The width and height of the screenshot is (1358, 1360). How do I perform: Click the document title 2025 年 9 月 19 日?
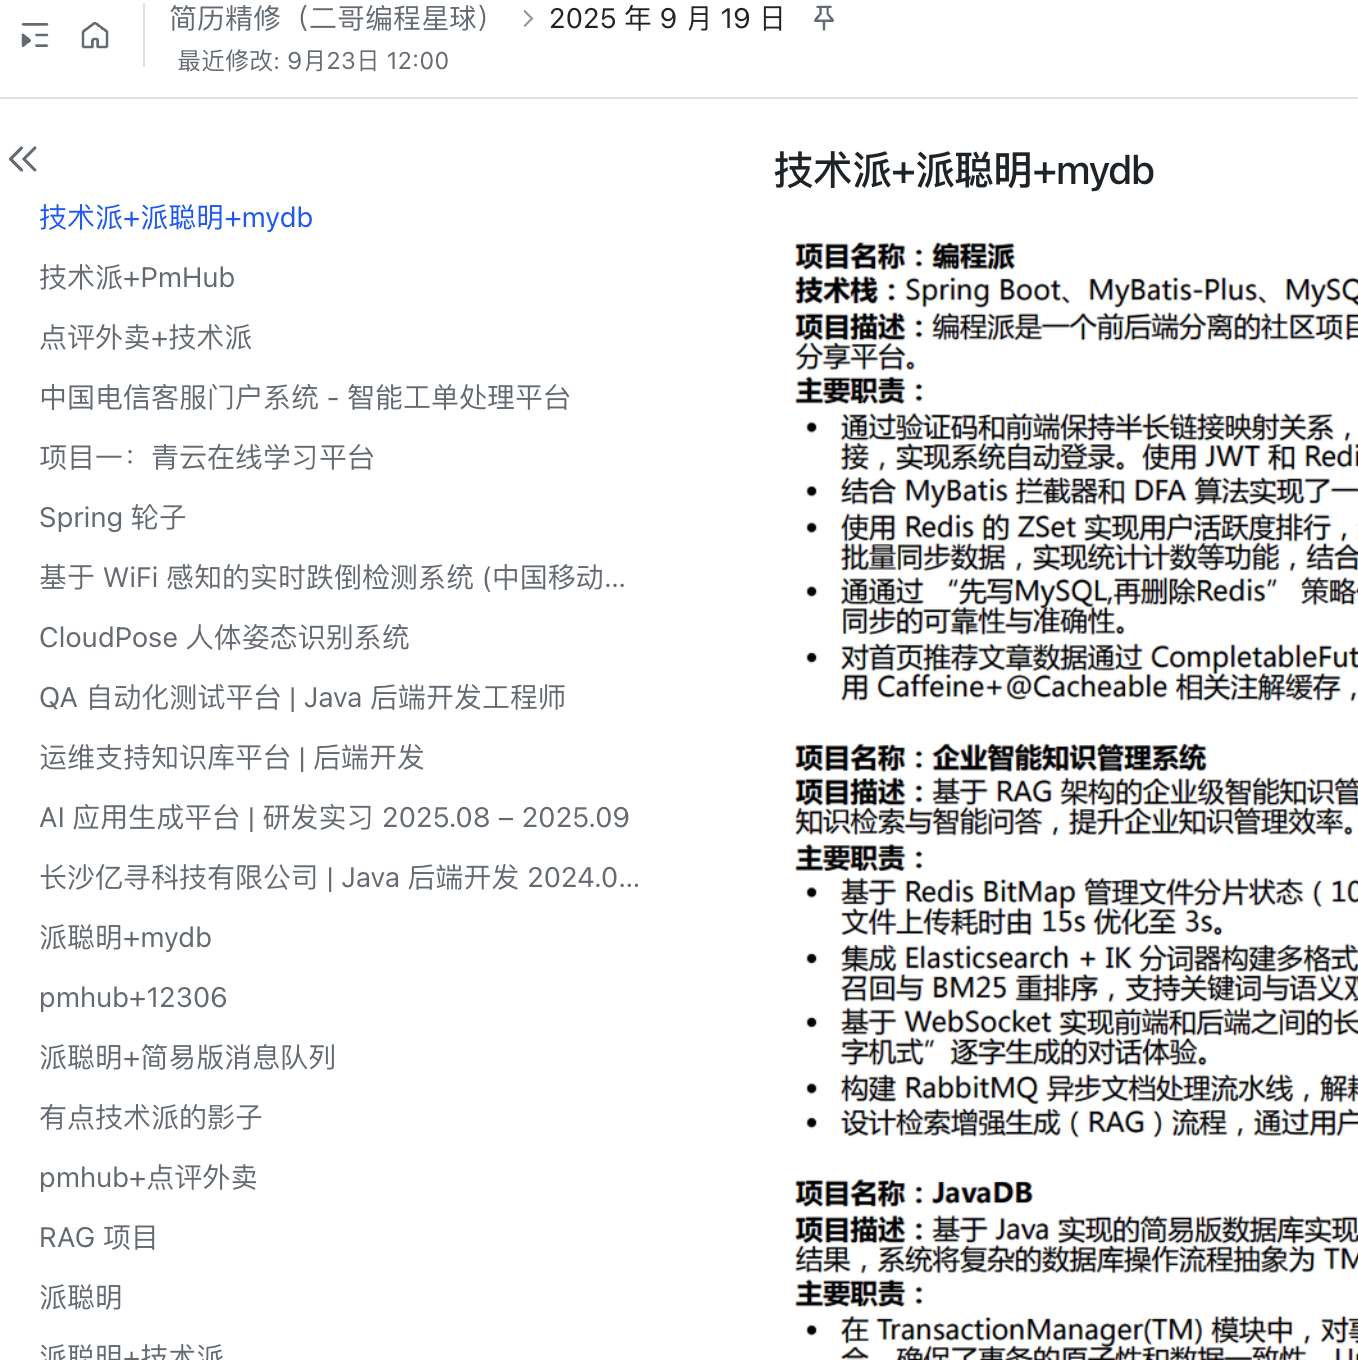coord(667,18)
